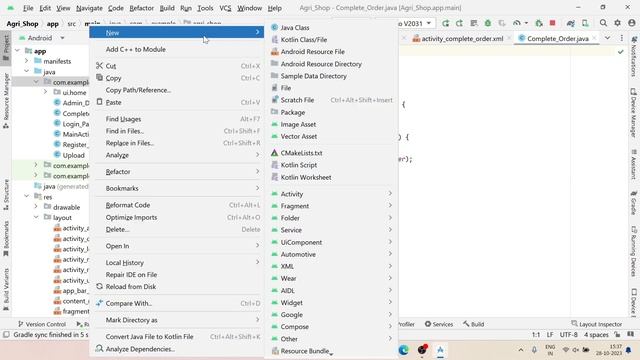Click the CMakeLists.txt triangle icon

[274, 153]
